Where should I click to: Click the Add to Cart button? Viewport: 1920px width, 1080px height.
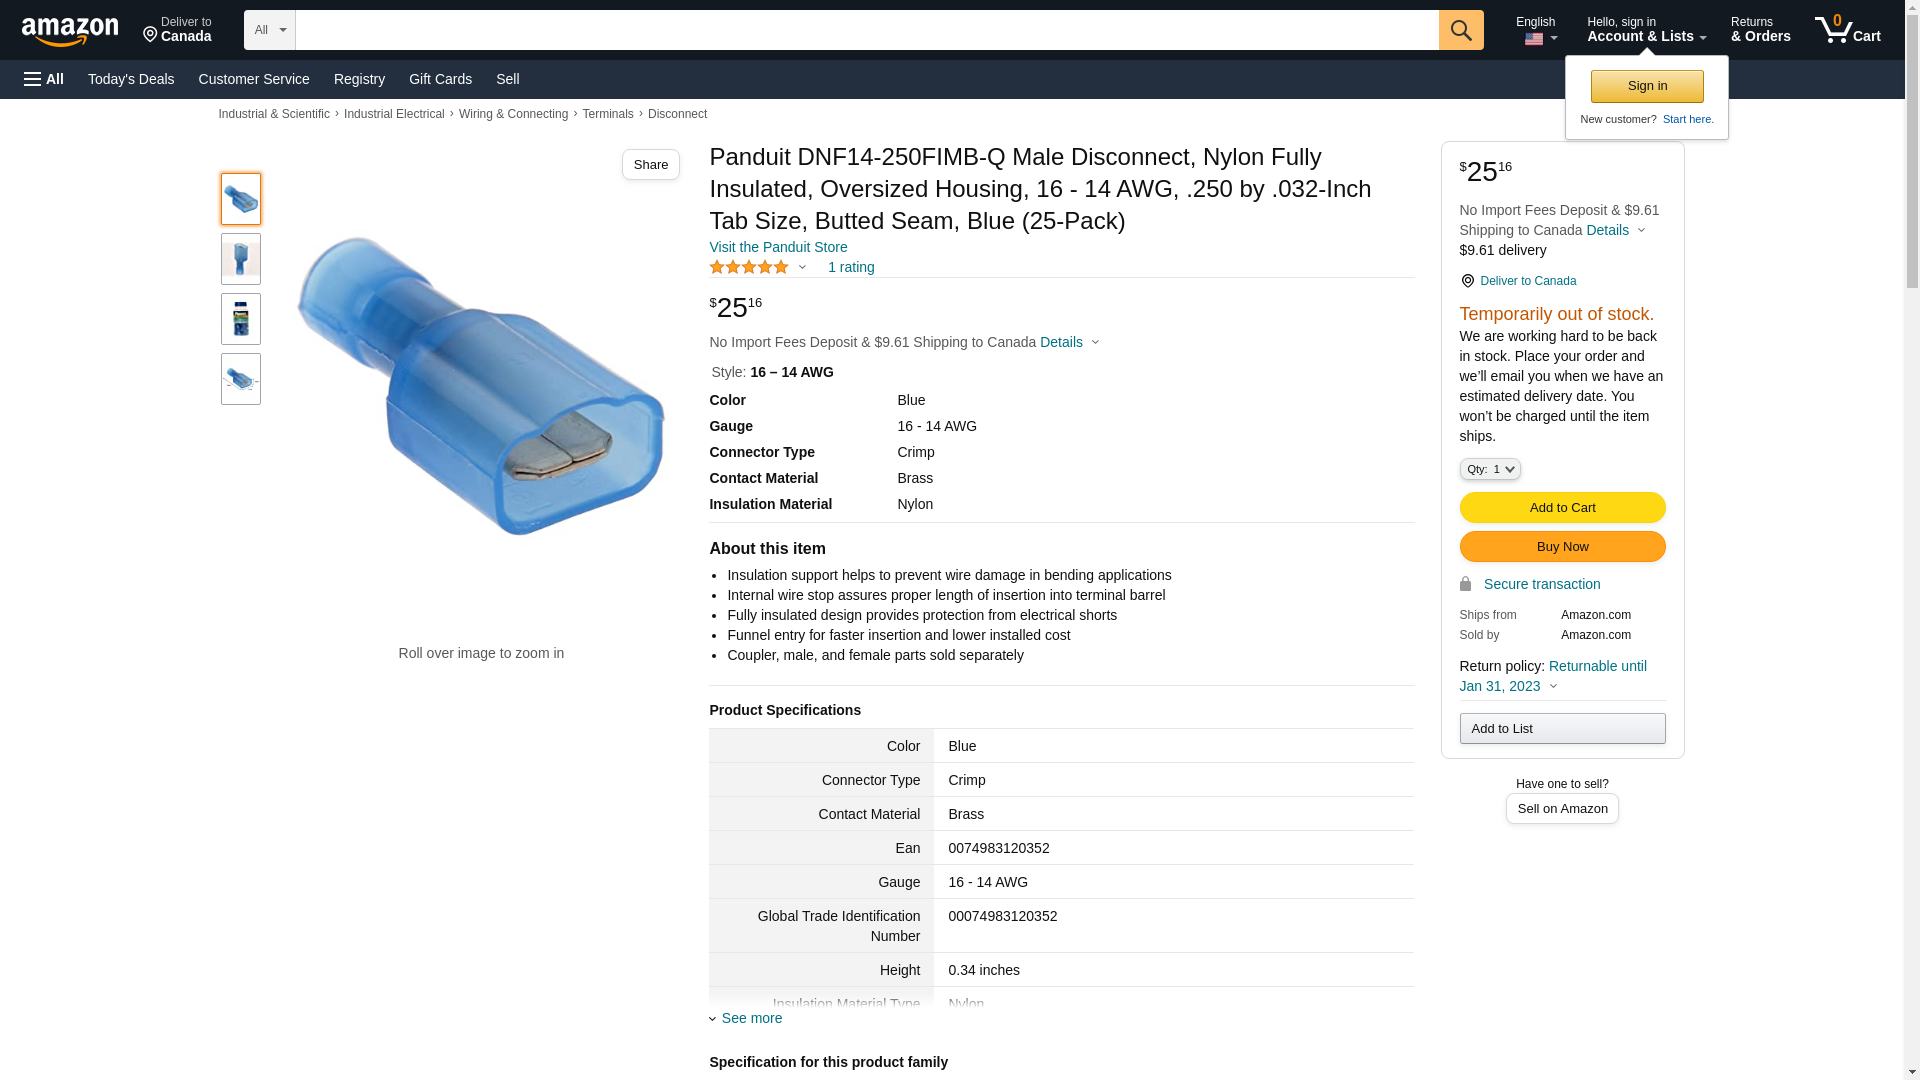(x=1562, y=508)
